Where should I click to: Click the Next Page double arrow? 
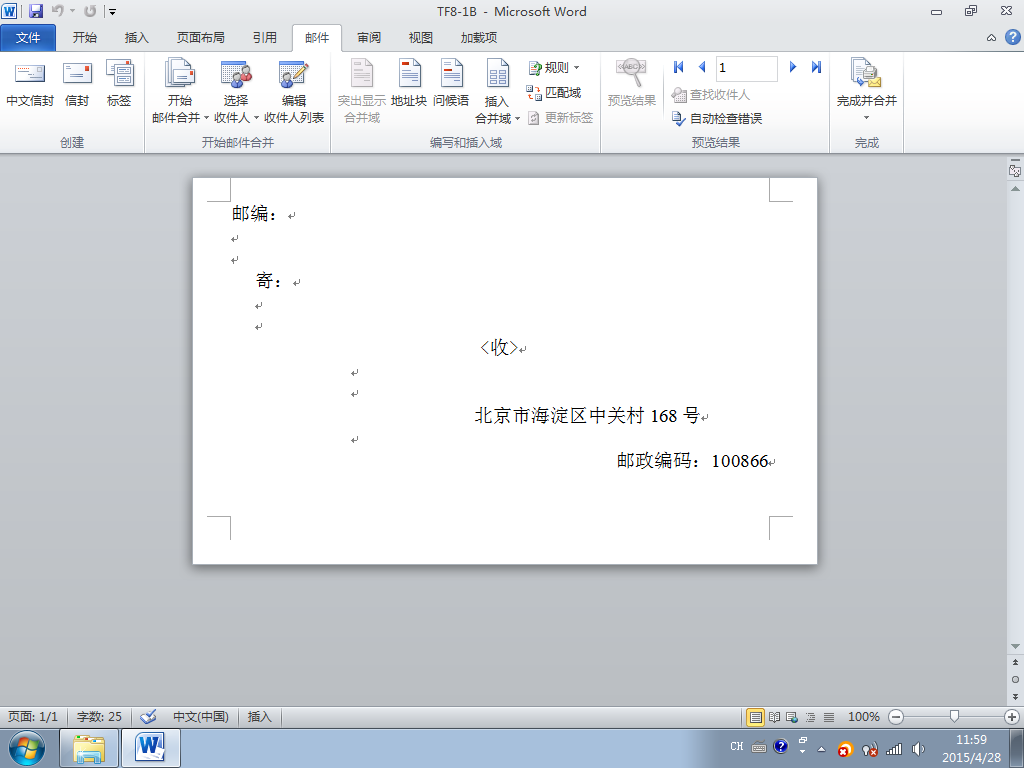[x=1015, y=697]
